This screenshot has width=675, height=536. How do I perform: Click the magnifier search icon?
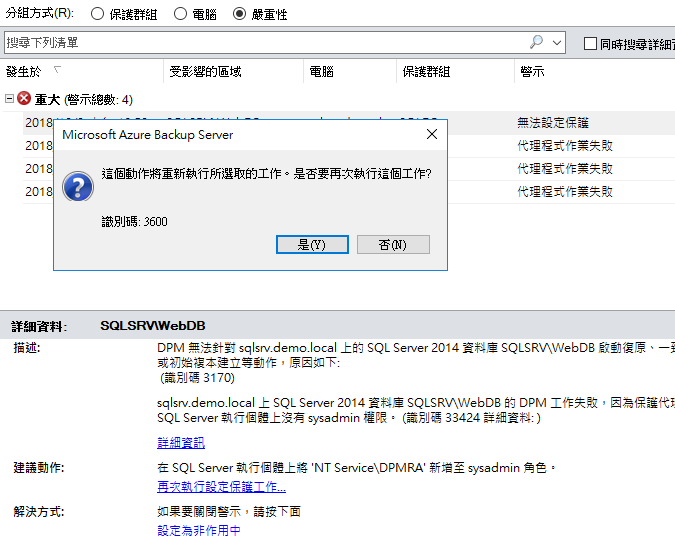click(536, 42)
